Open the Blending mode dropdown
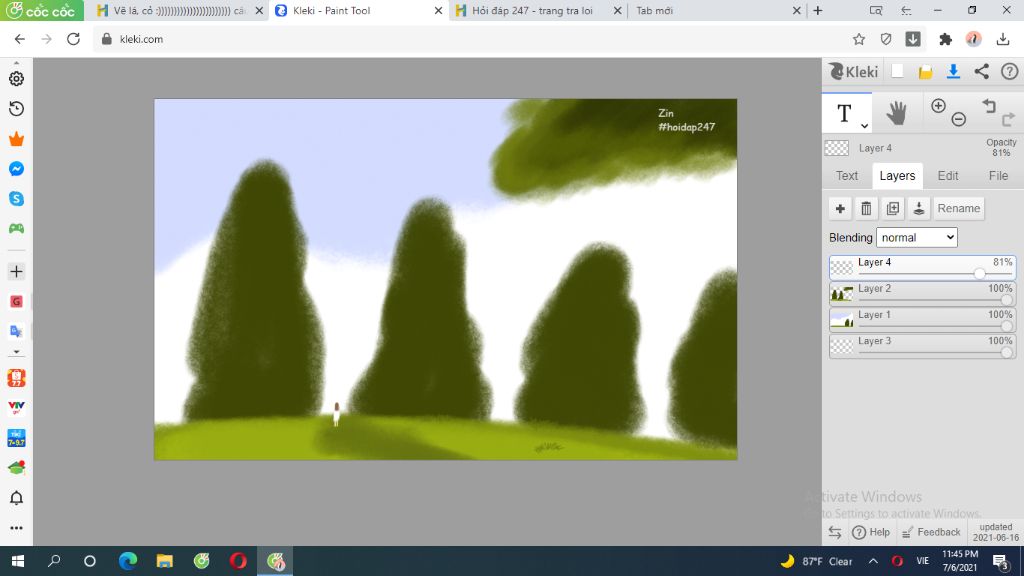This screenshot has height=576, width=1024. 917,238
